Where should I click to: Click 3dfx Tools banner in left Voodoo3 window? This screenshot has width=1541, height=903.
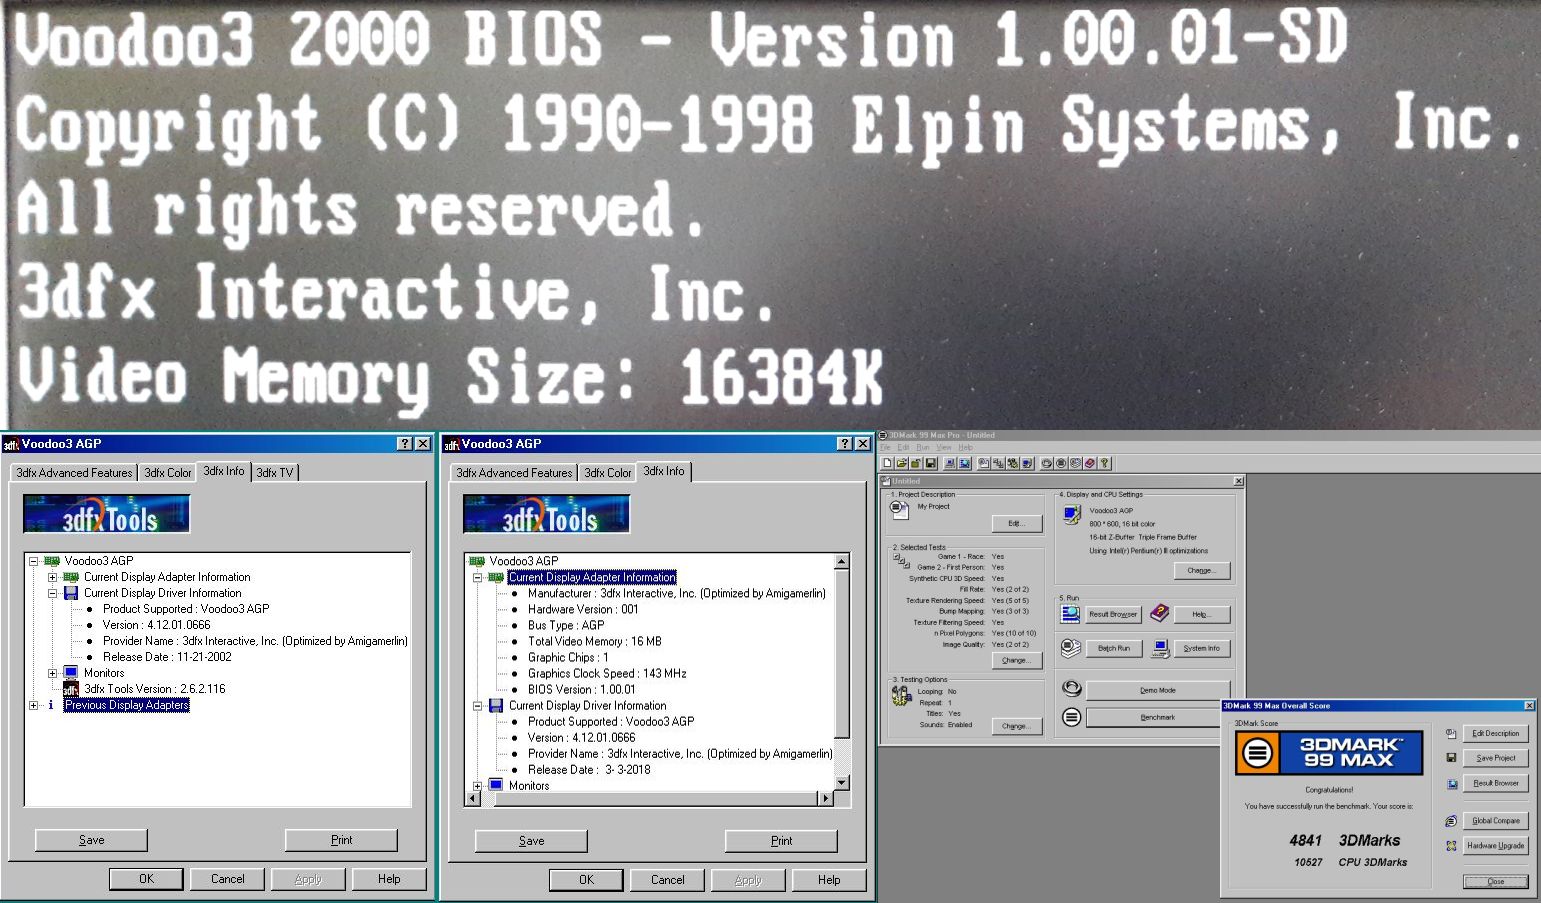[107, 514]
